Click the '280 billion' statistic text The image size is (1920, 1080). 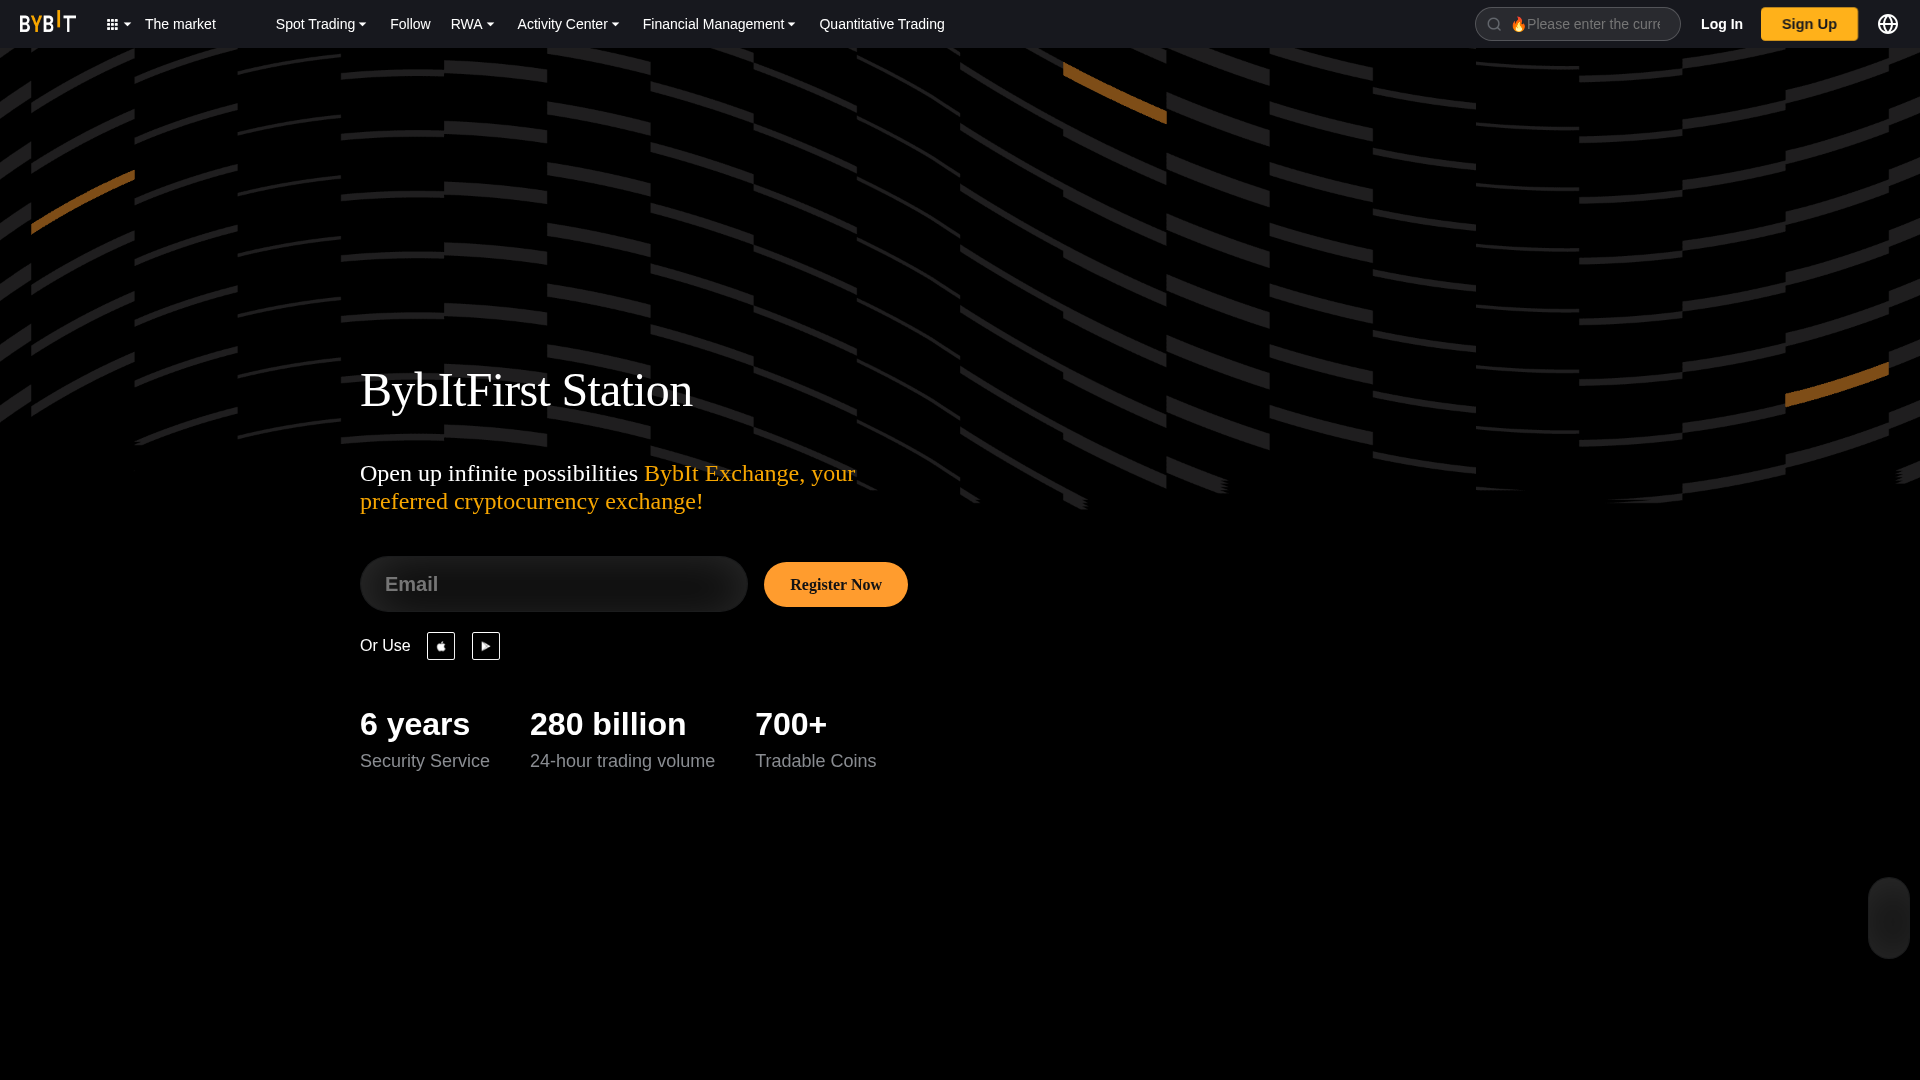(608, 724)
